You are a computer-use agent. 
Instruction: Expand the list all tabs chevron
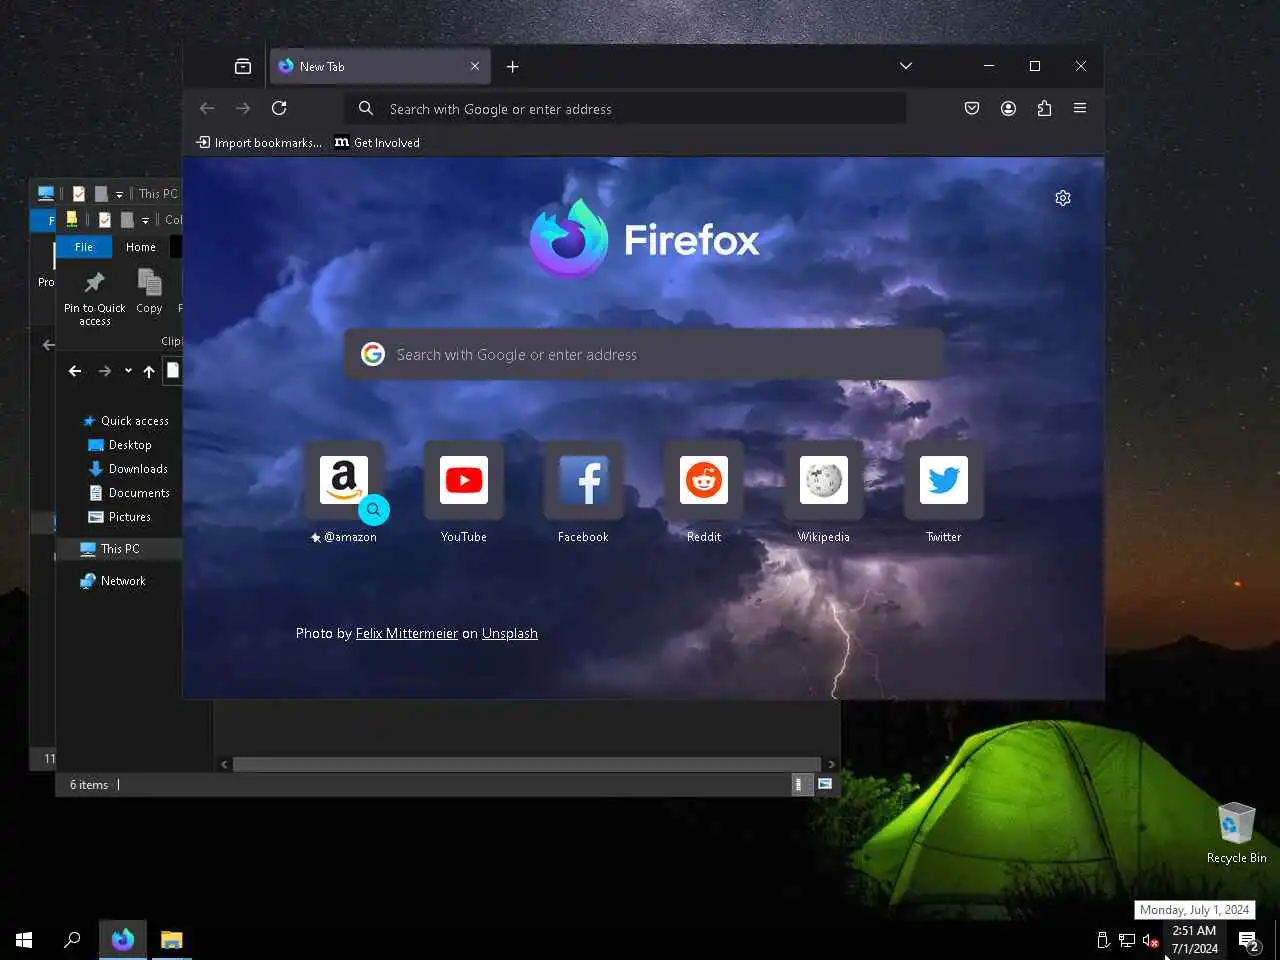(906, 66)
